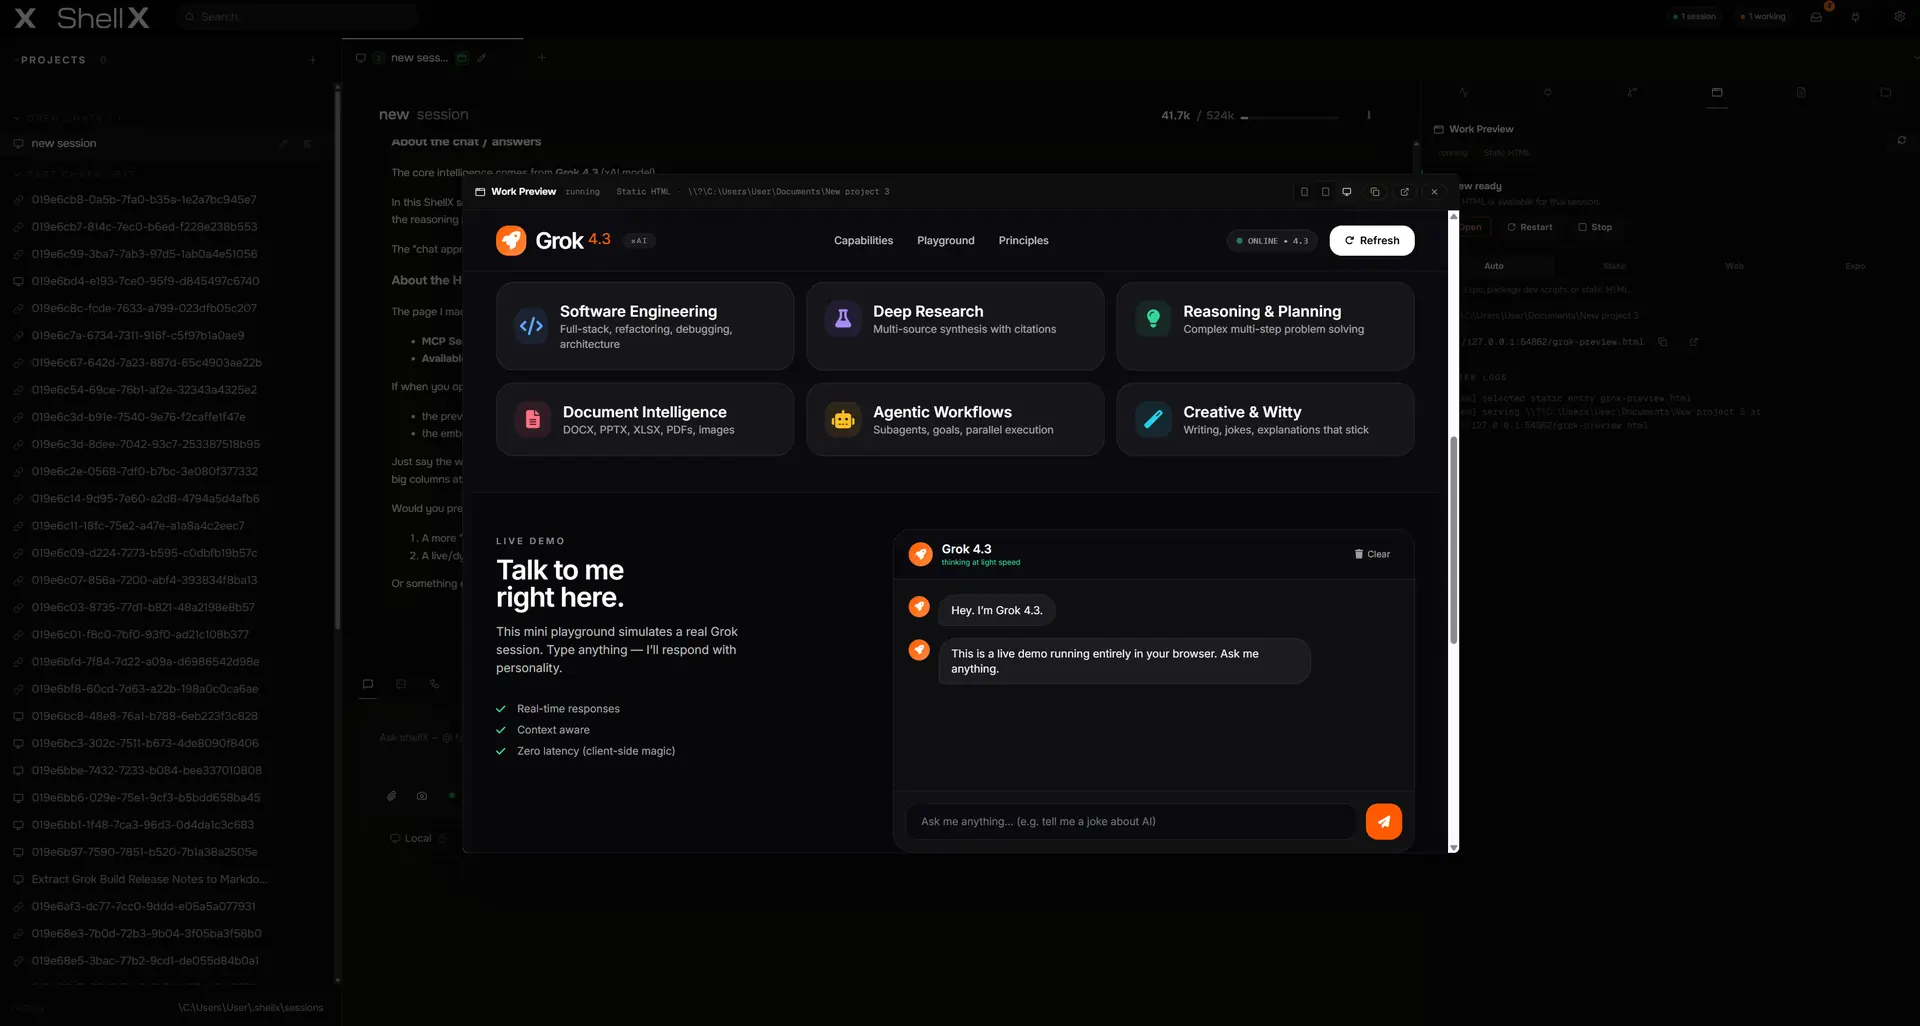Click the white Refresh button
This screenshot has width=1920, height=1026.
(1371, 240)
